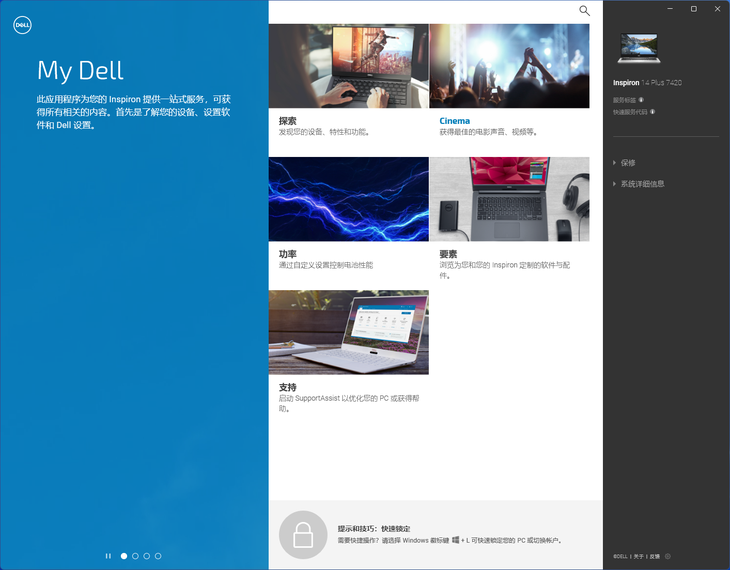Click the info icon beside 服务标签
This screenshot has width=730, height=570.
(x=641, y=100)
